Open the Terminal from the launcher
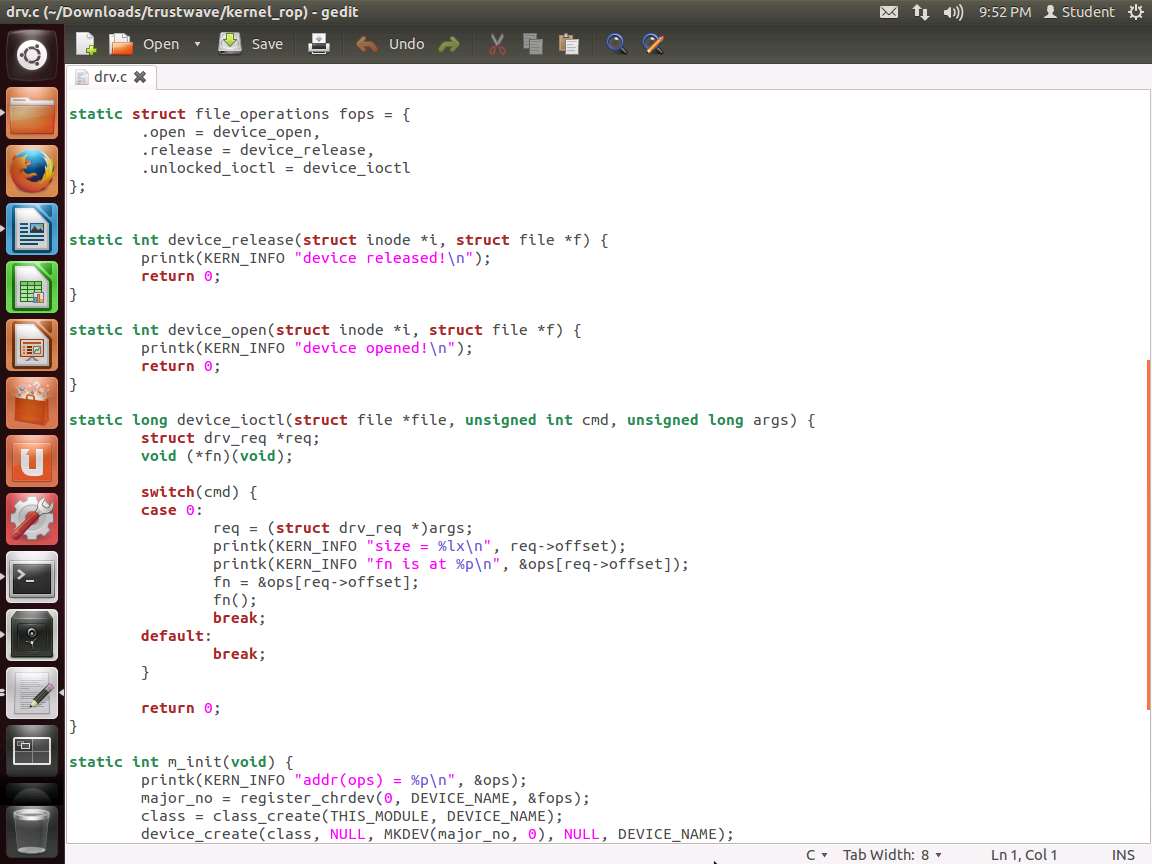The height and width of the screenshot is (864, 1152). pyautogui.click(x=32, y=578)
